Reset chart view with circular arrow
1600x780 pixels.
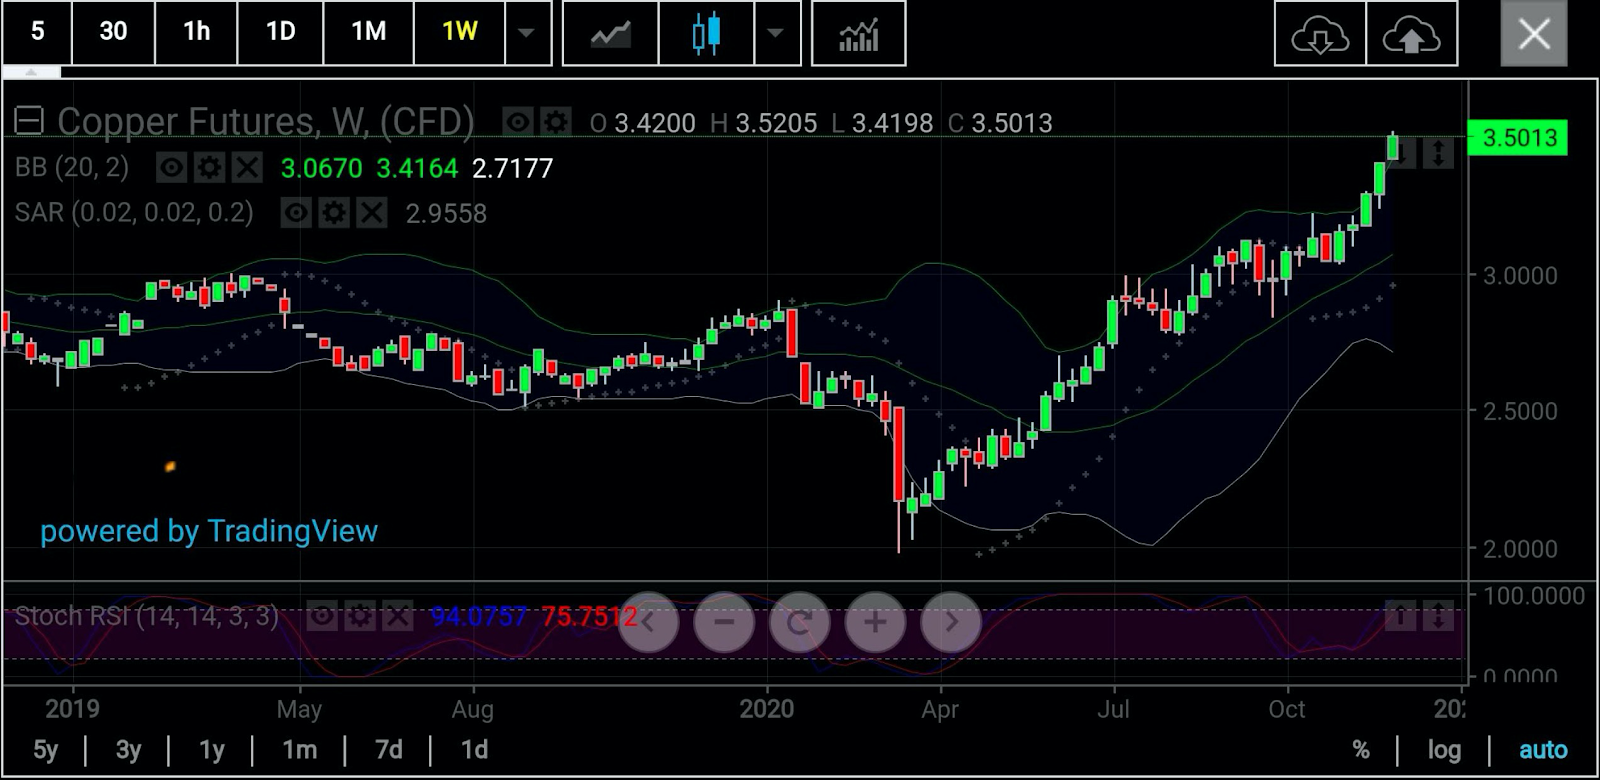coord(800,622)
